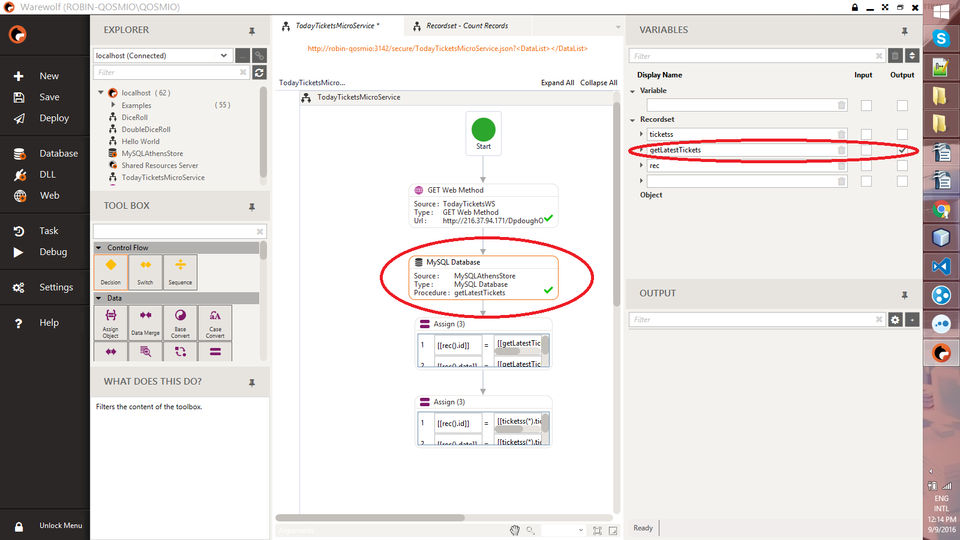This screenshot has height=540, width=960.
Task: Open Skype from the Windows taskbar
Action: pos(941,38)
